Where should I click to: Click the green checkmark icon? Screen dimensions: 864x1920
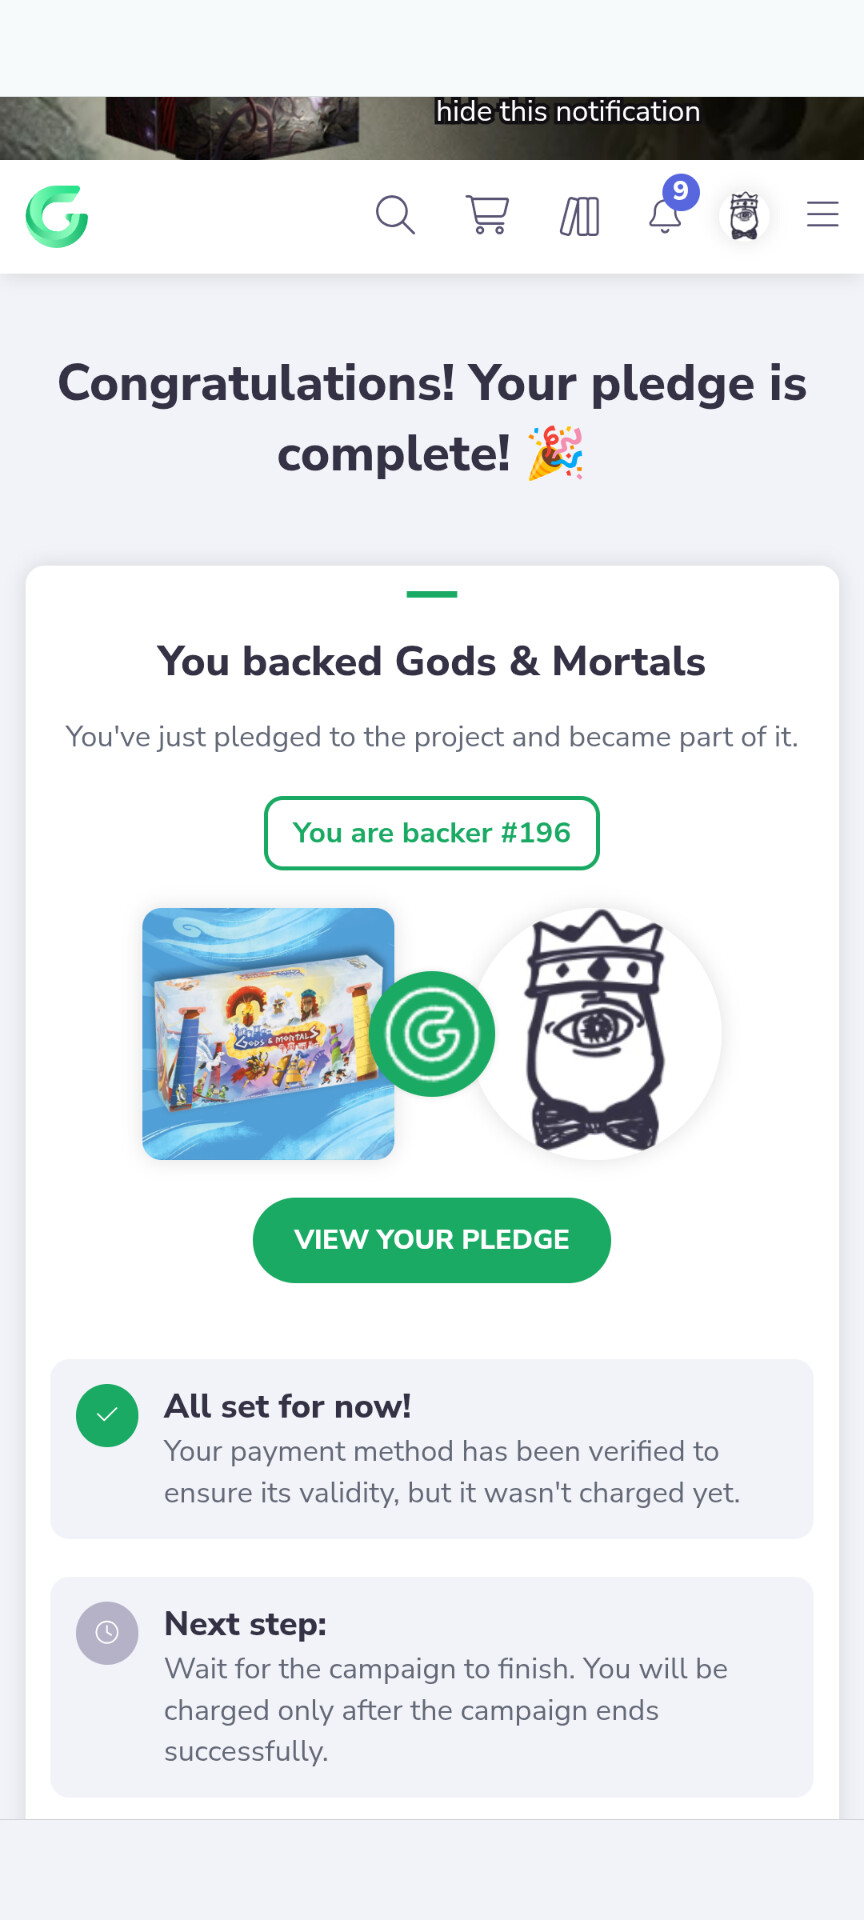point(107,1415)
